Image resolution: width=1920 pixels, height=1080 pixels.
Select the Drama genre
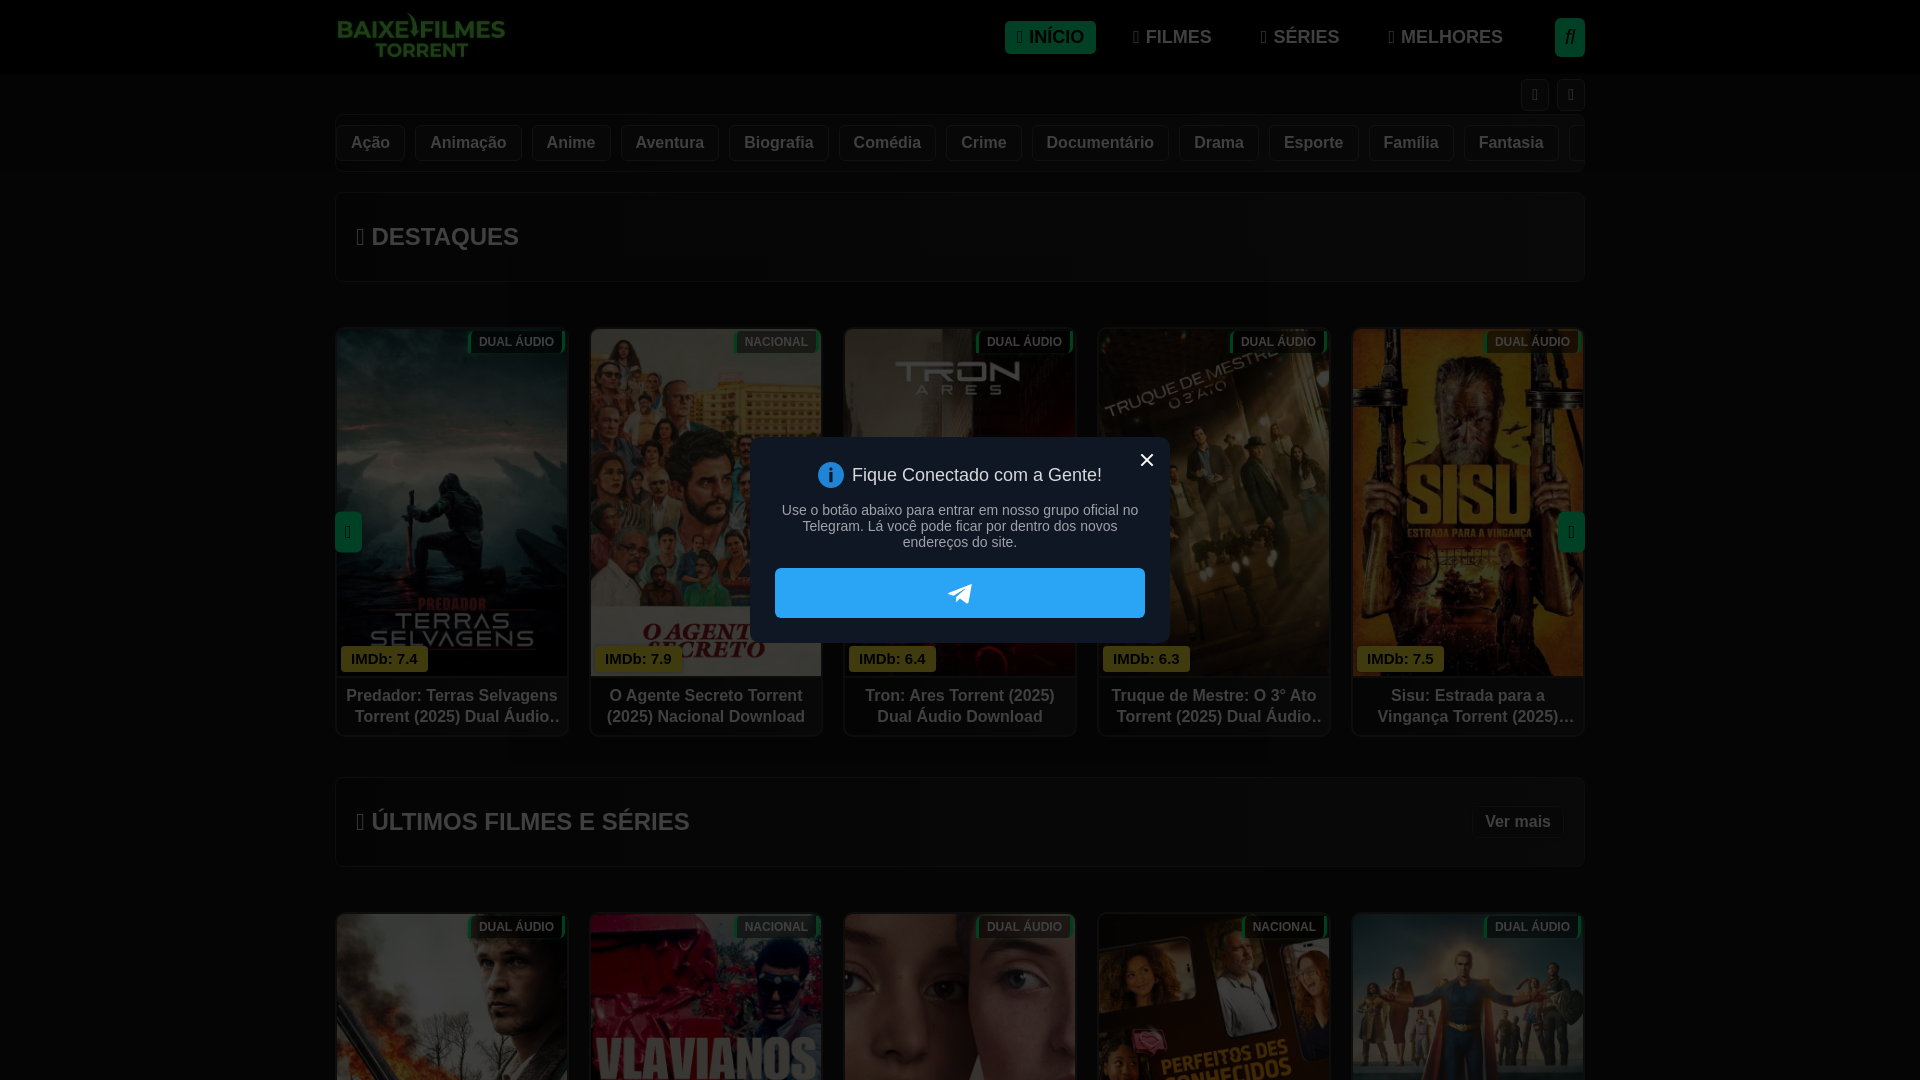(1219, 143)
